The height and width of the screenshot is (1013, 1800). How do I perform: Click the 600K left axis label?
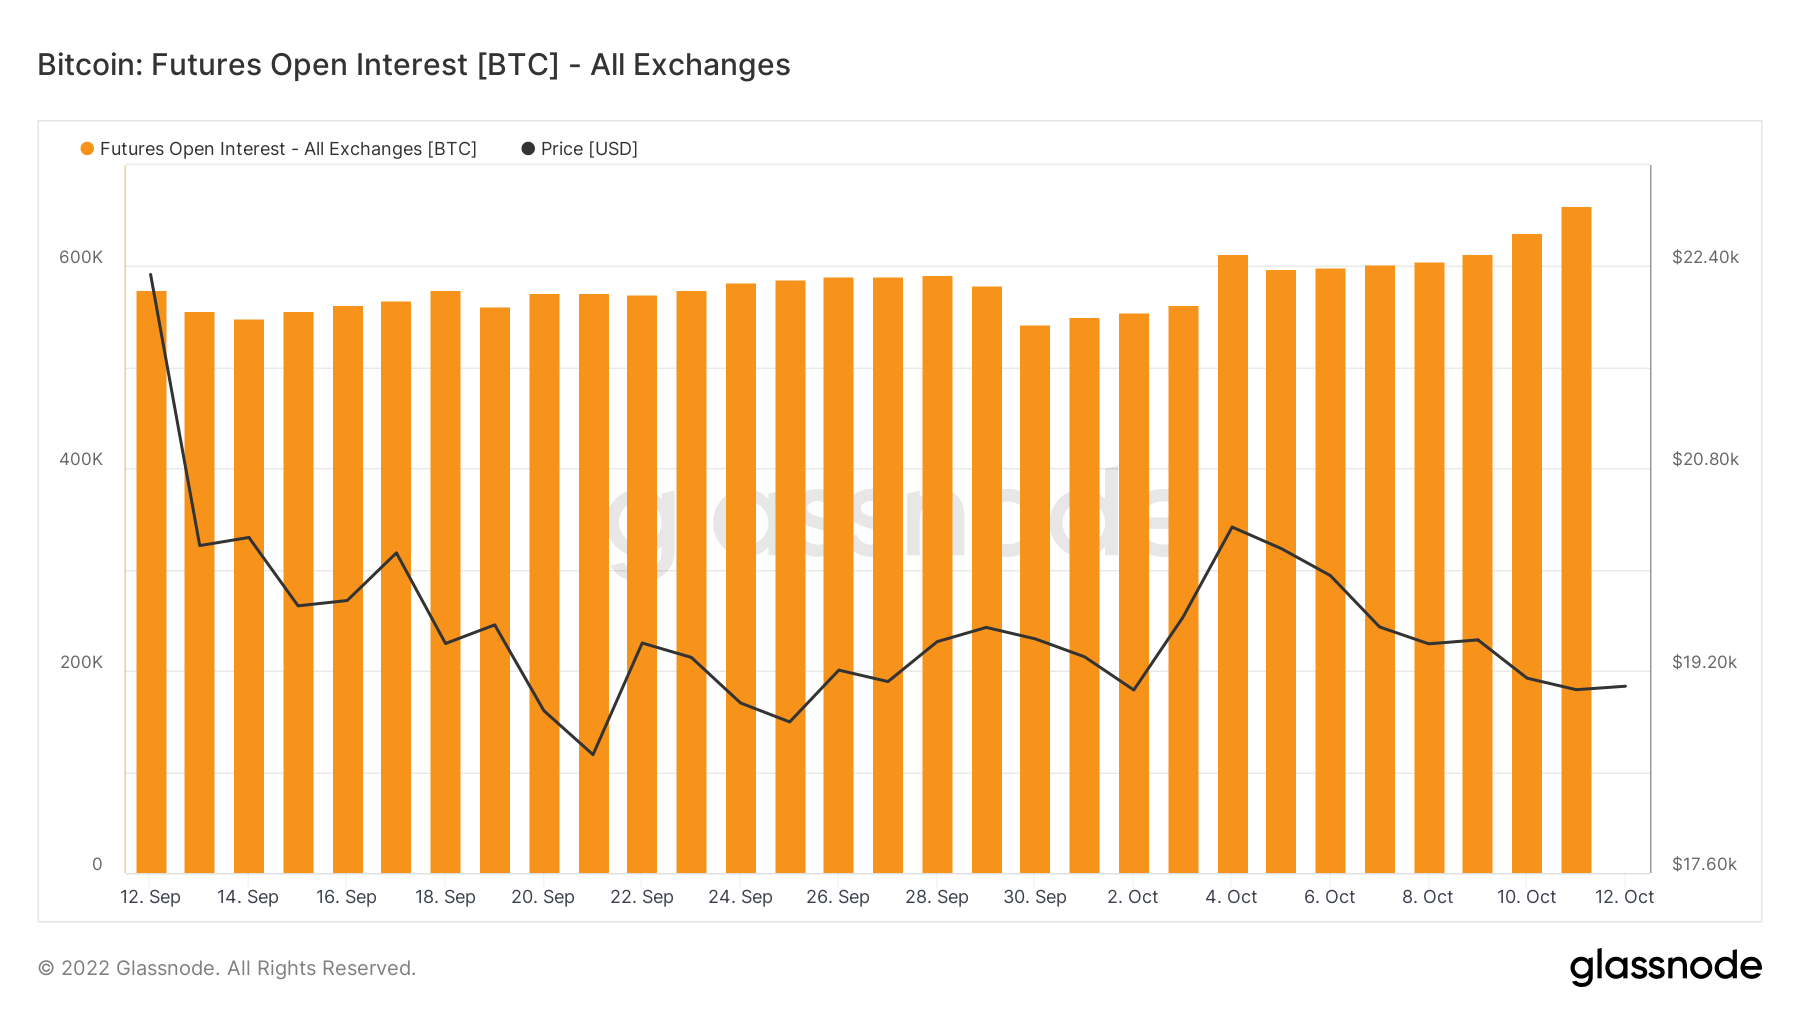81,257
